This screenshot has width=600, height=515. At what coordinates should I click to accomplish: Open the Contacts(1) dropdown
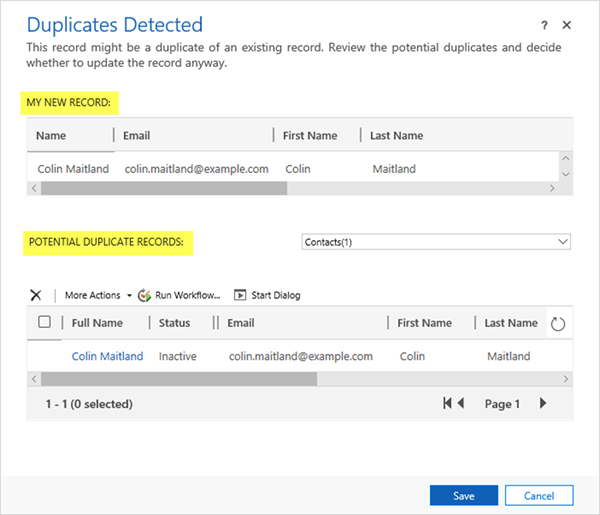(x=436, y=241)
